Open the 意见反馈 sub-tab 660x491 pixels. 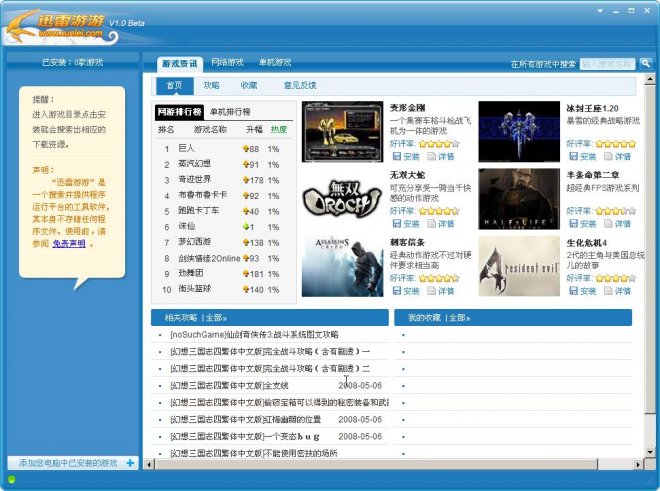tap(300, 85)
